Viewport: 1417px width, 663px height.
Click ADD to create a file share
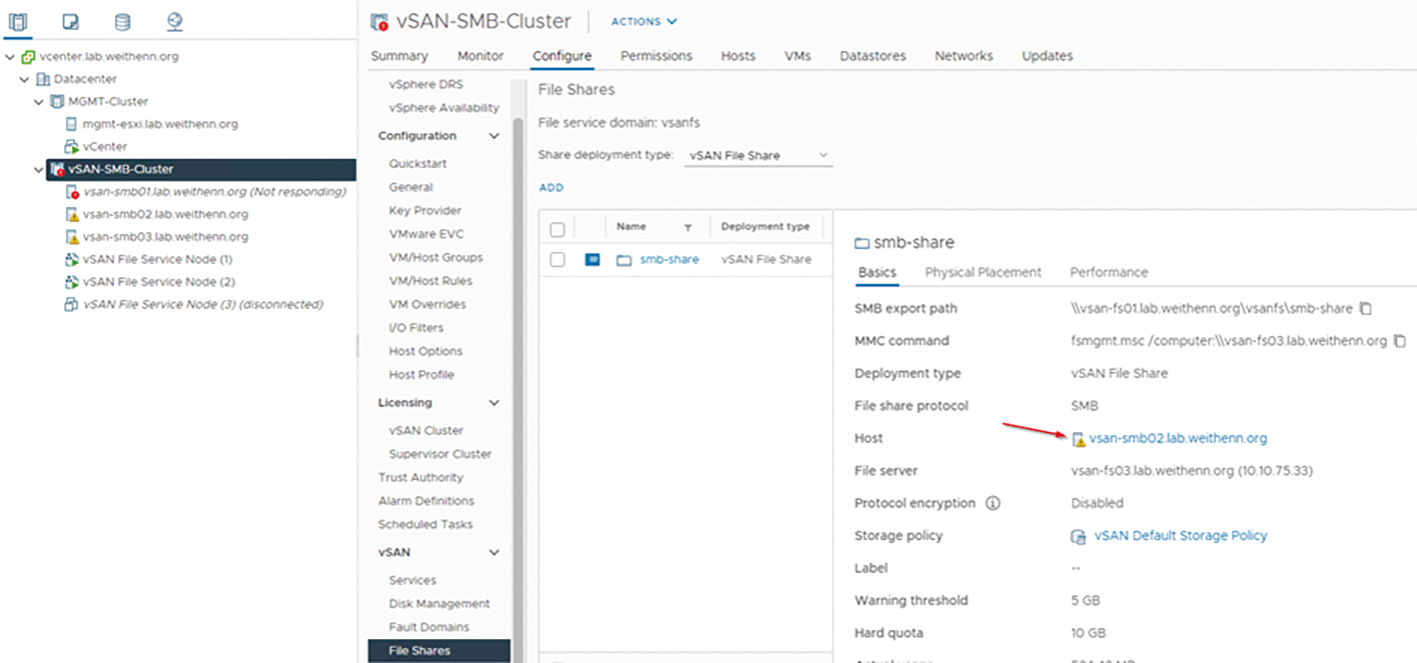coord(551,187)
